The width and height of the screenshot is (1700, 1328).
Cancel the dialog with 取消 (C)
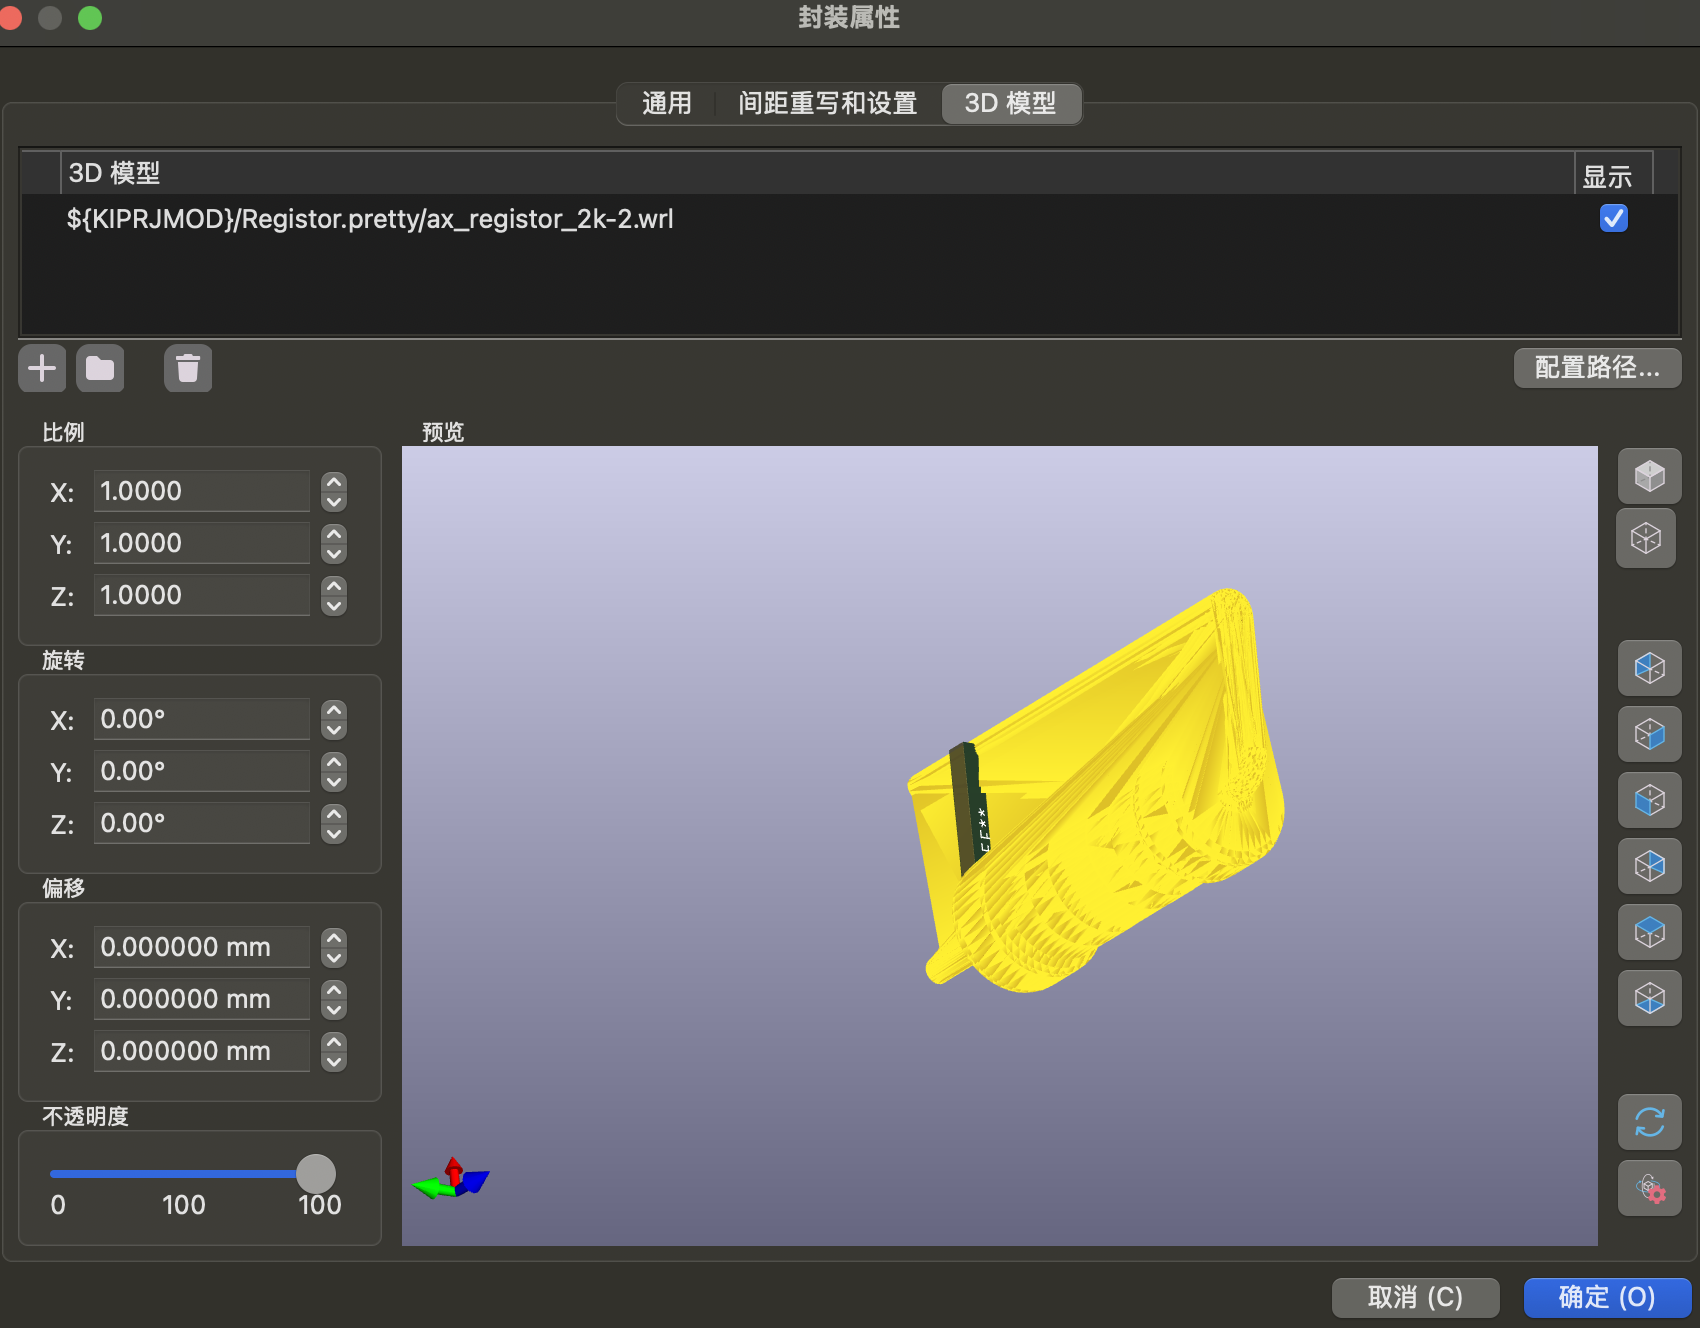tap(1415, 1297)
